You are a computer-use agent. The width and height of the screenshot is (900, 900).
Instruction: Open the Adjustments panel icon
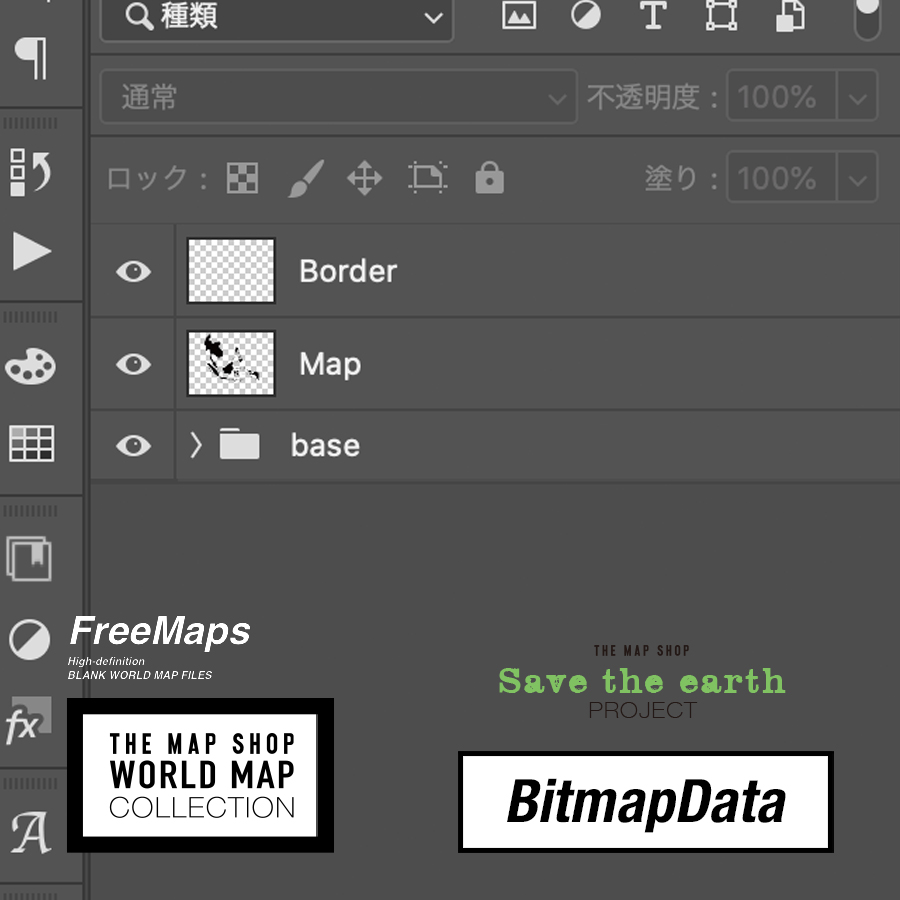click(29, 639)
